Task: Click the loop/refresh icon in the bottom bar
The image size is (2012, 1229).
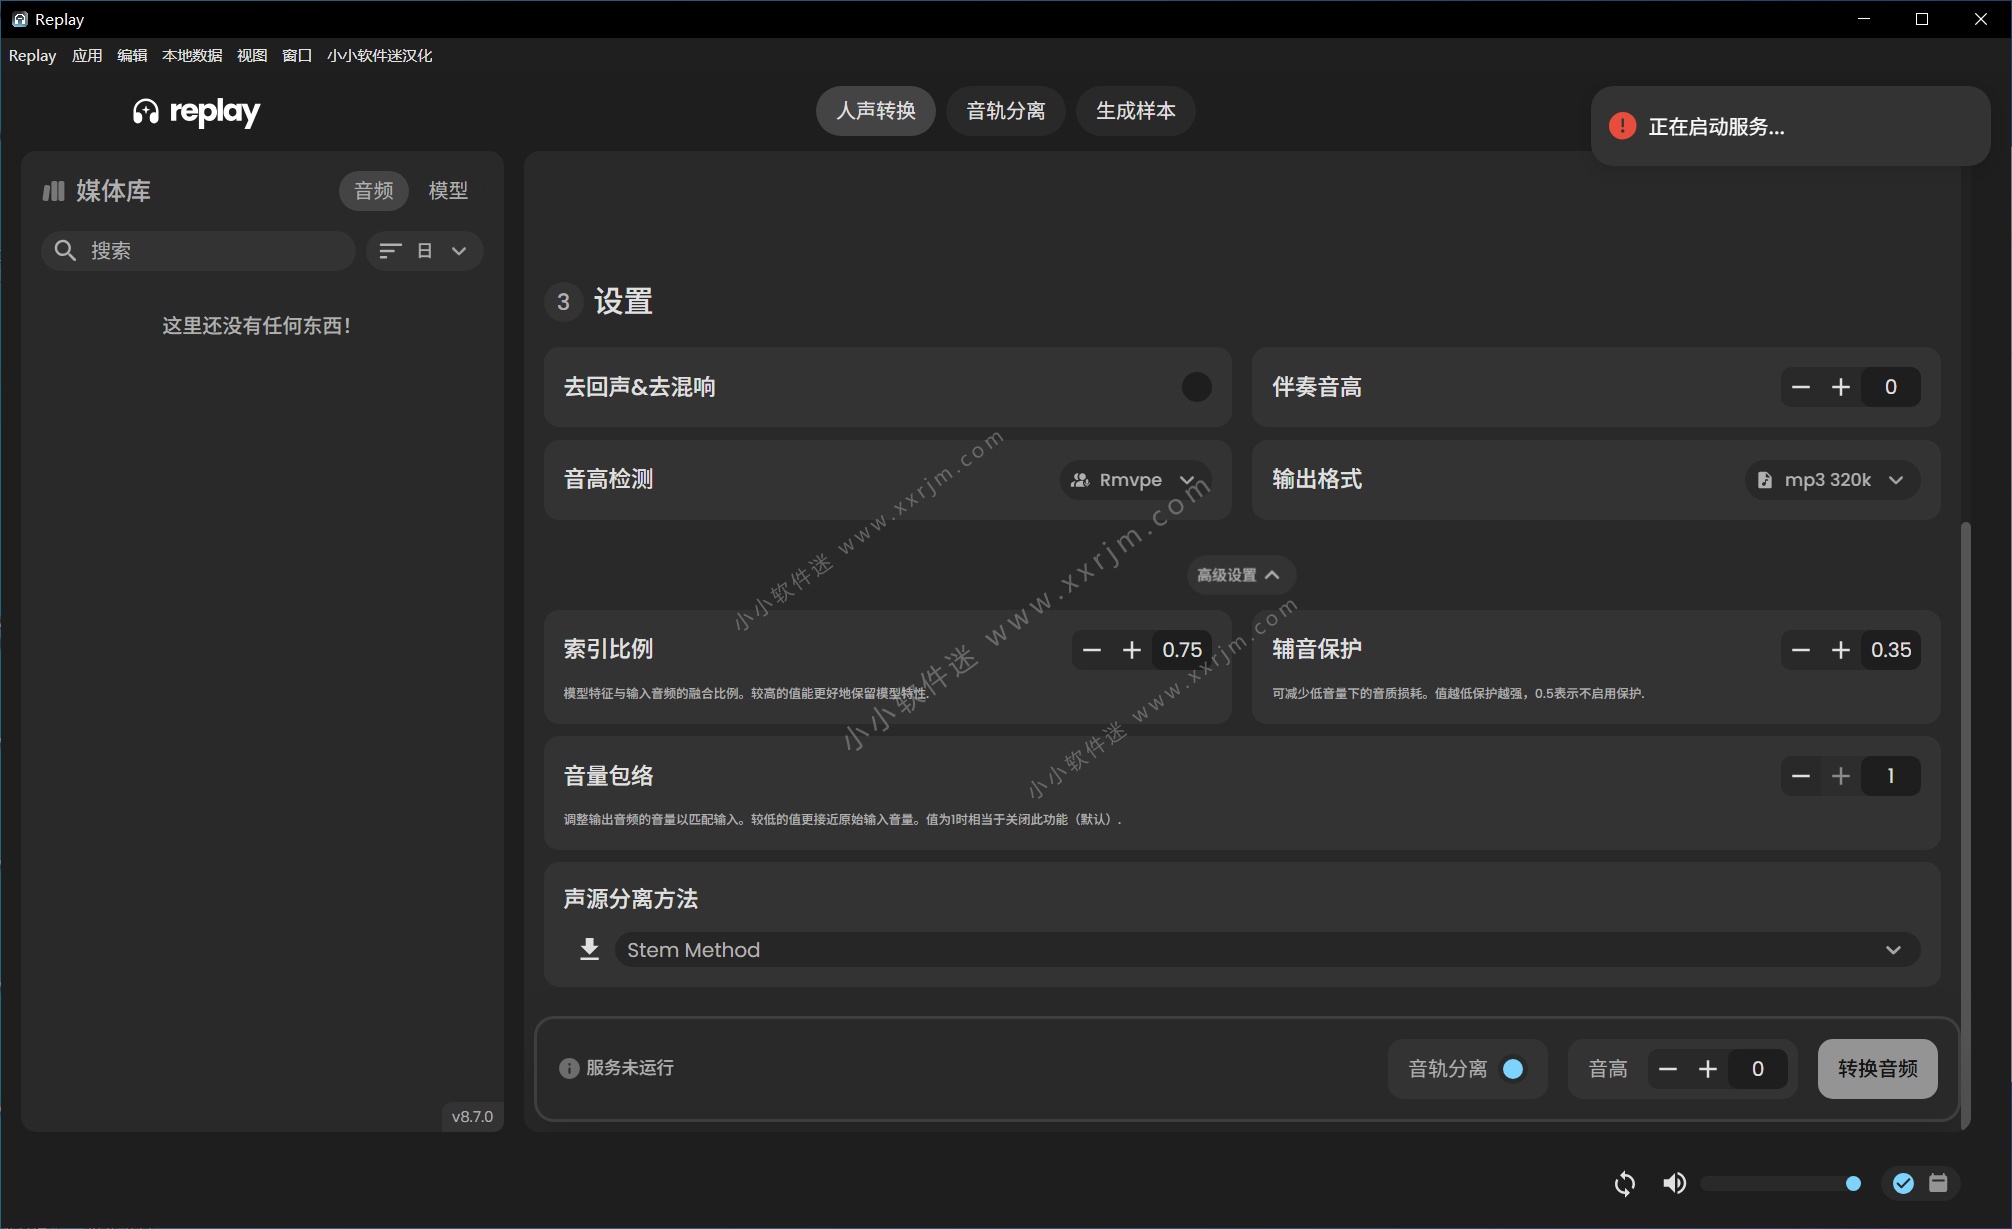Action: 1624,1184
